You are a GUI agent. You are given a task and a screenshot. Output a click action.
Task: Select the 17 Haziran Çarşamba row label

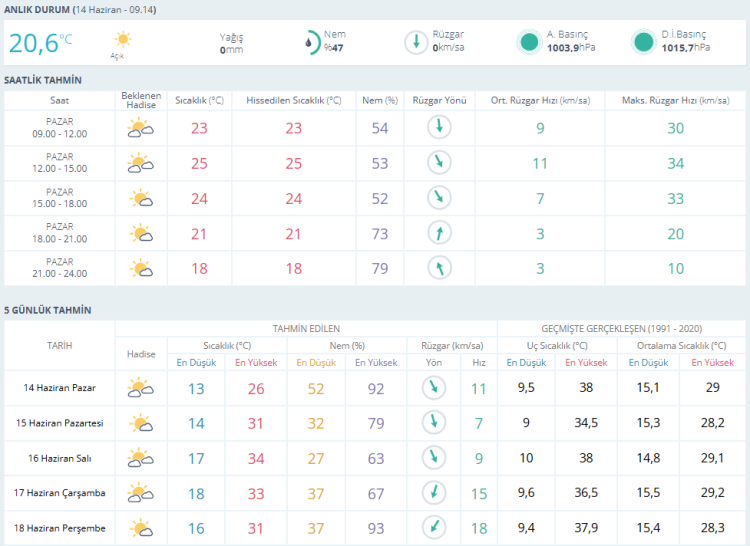tap(59, 492)
